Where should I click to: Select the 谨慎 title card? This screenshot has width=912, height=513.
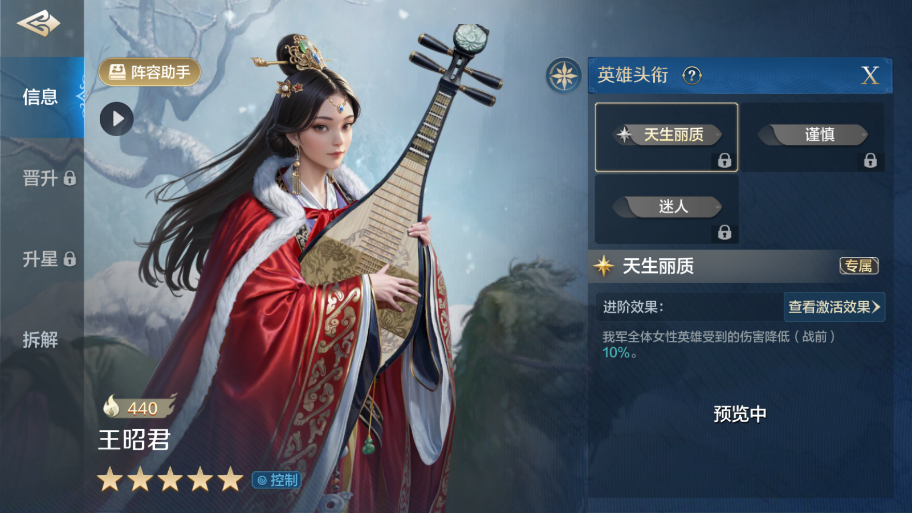pos(813,137)
